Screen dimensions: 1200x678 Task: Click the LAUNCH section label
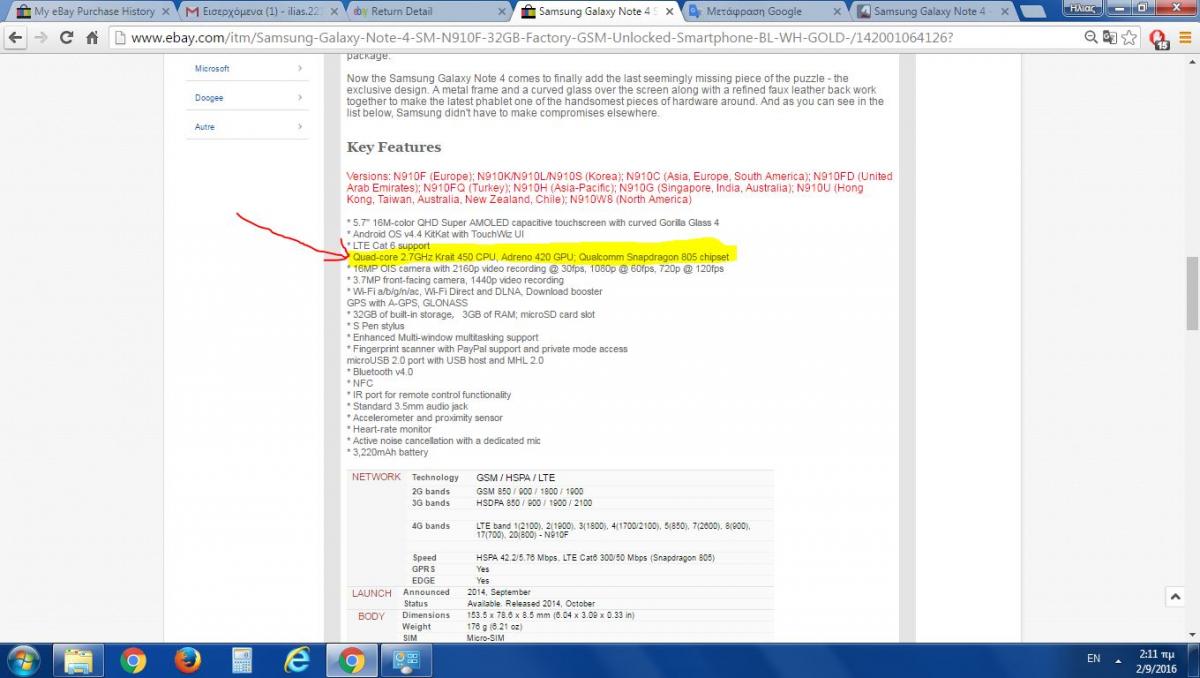(x=371, y=593)
